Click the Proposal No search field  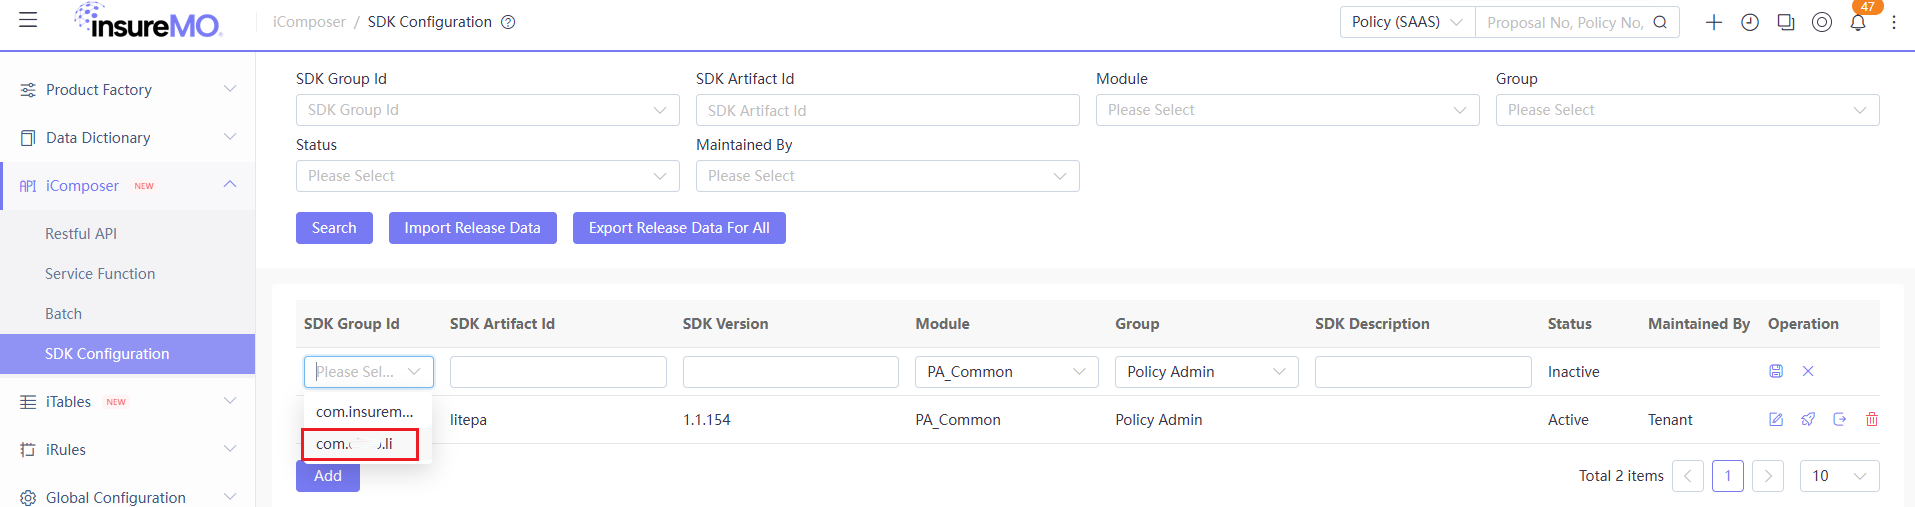pyautogui.click(x=1565, y=22)
